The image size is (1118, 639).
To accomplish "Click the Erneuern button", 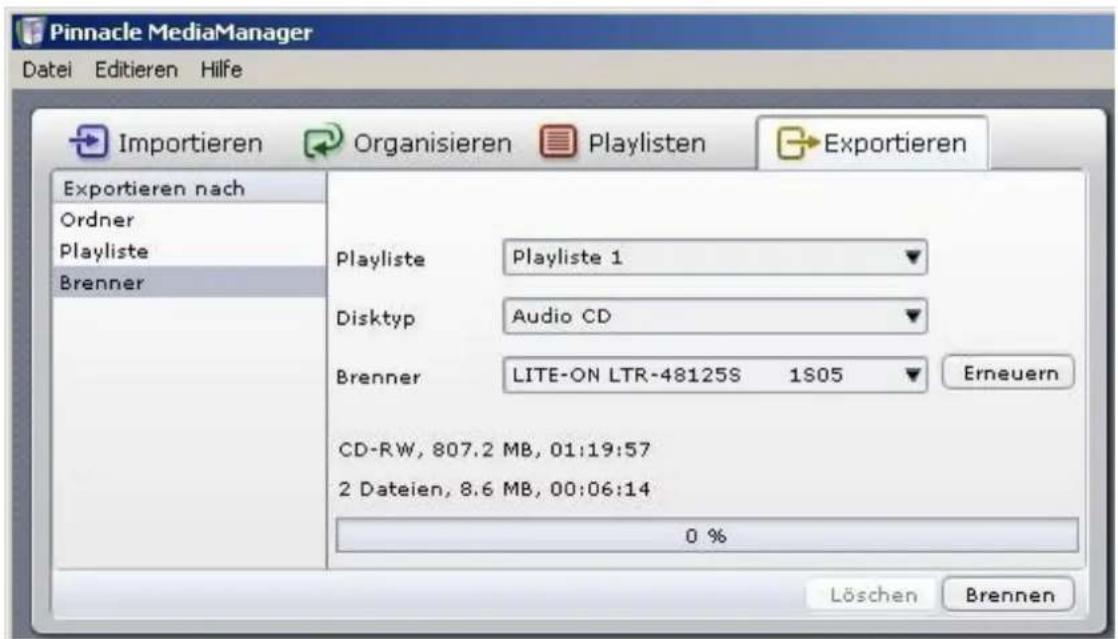I will (x=1008, y=373).
